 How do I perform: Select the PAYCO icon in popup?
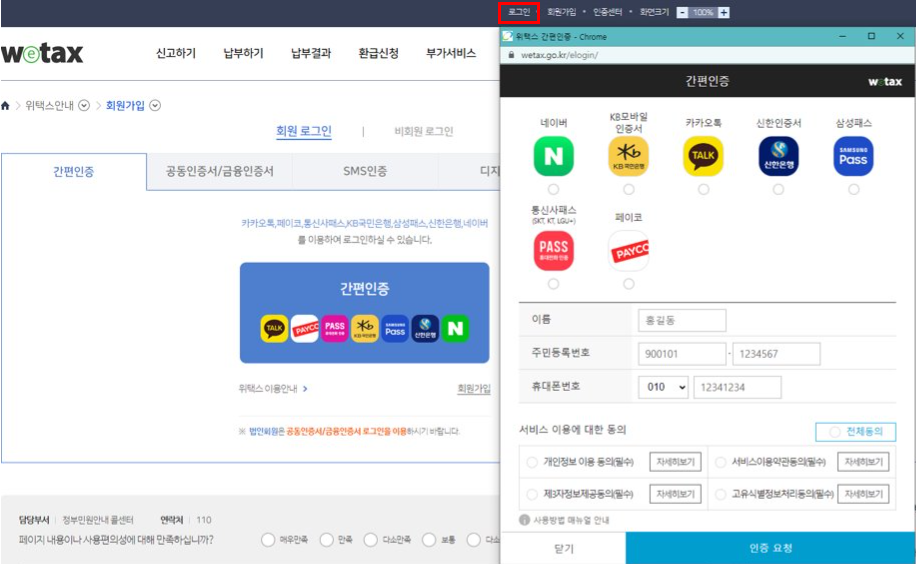click(629, 251)
